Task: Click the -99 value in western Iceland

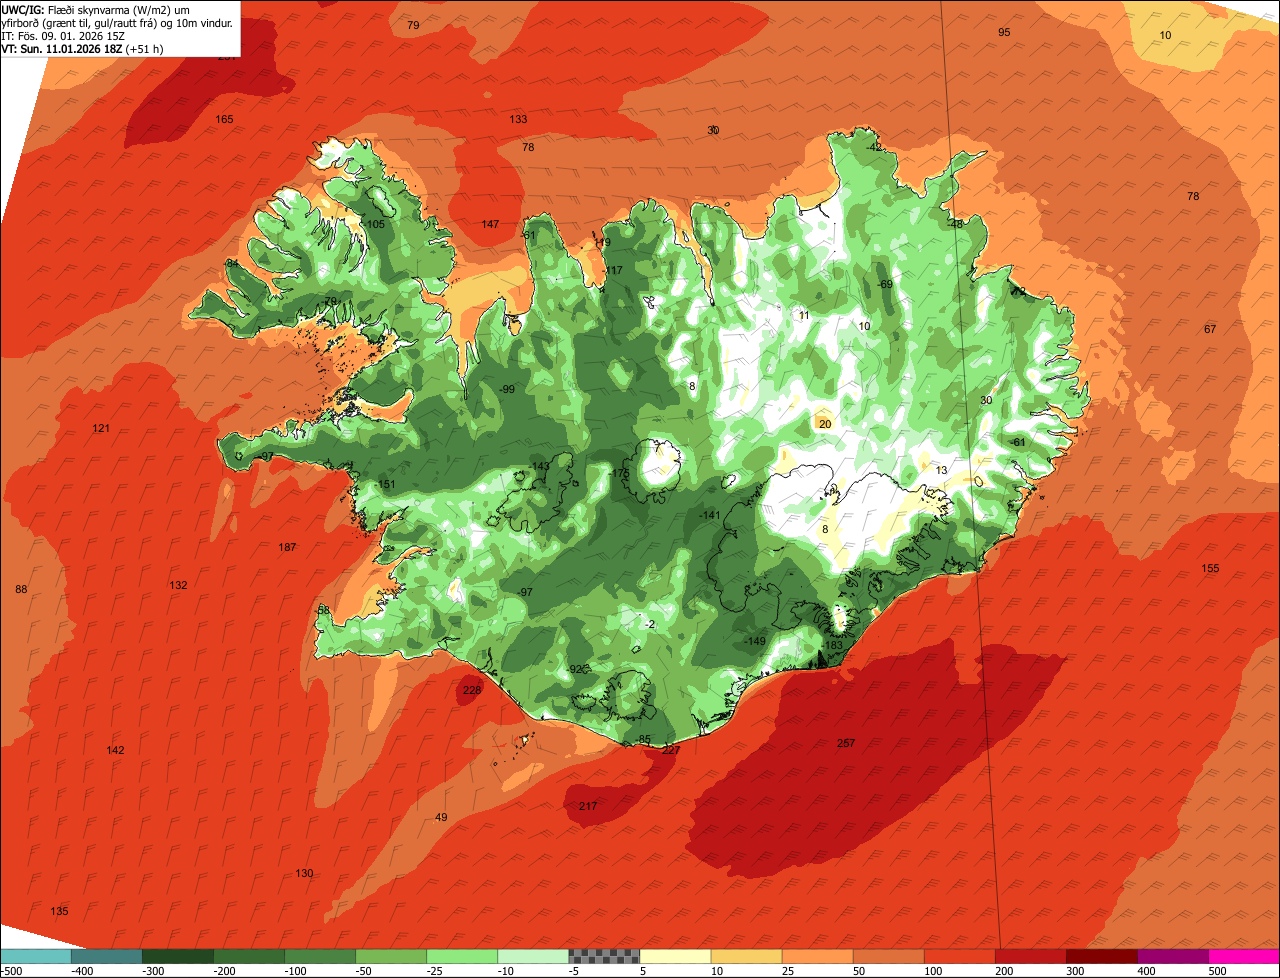Action: coord(507,389)
